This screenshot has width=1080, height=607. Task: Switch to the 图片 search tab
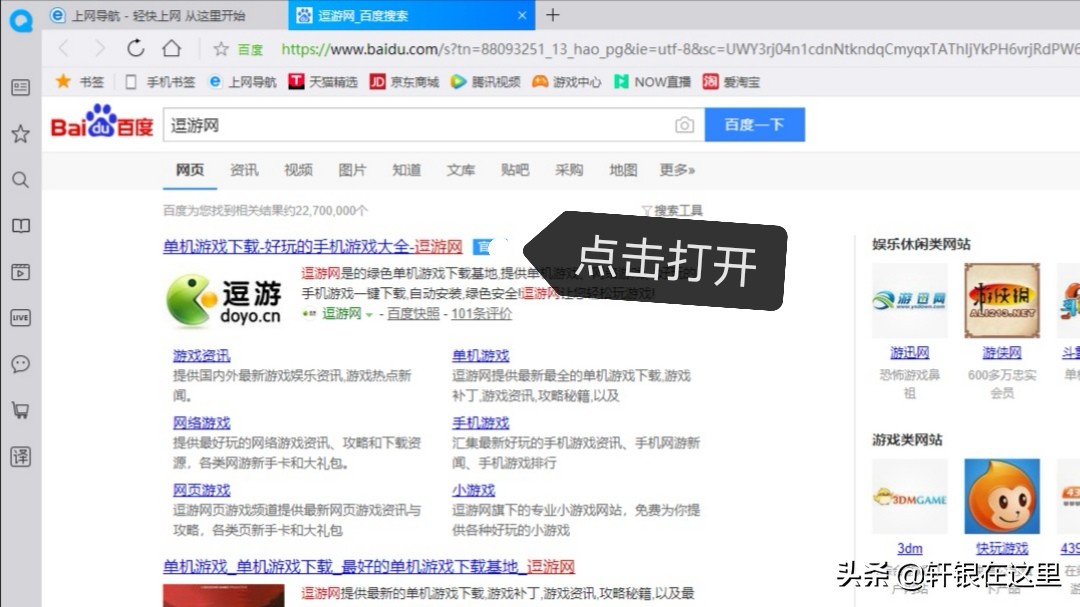(352, 170)
